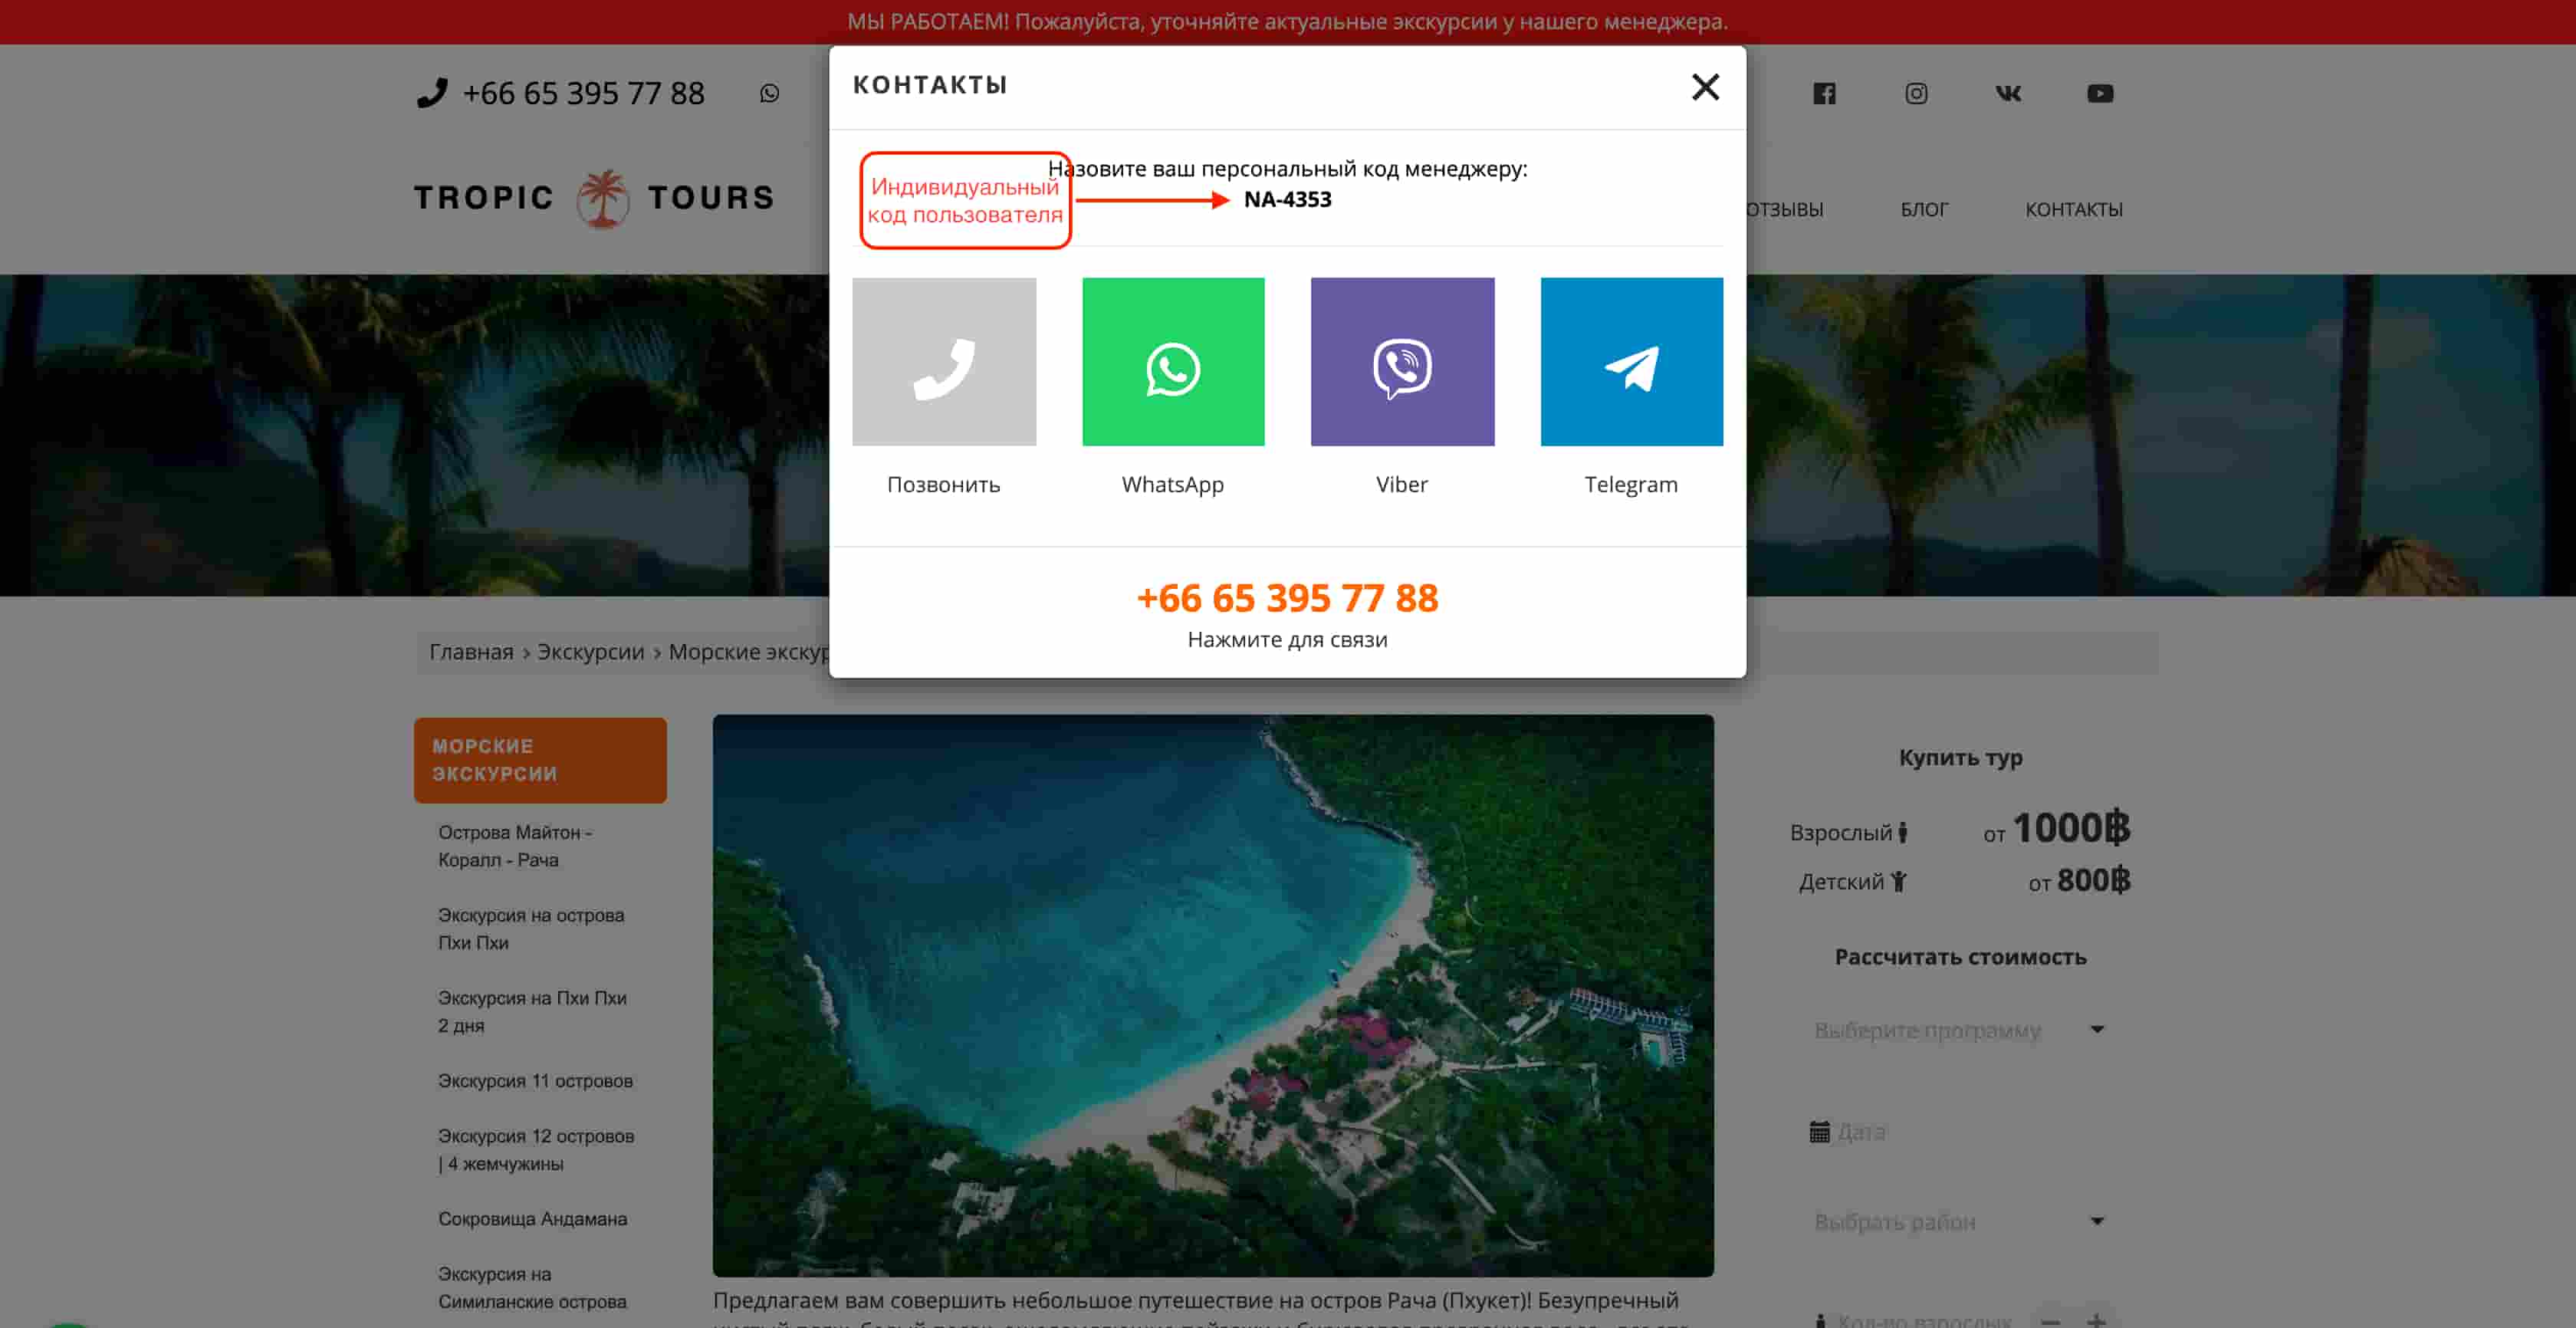Go to Главная breadcrumb
Image resolution: width=2576 pixels, height=1328 pixels.
coord(471,652)
